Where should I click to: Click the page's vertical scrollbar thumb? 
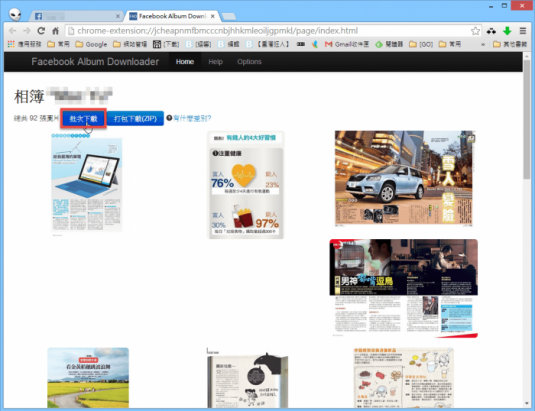click(x=527, y=118)
